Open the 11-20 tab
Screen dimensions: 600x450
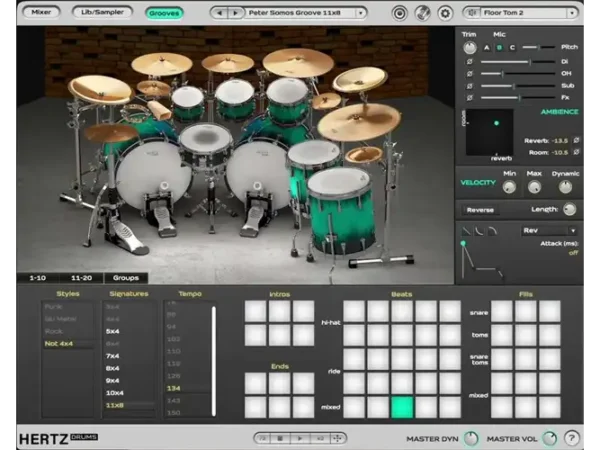tap(82, 278)
